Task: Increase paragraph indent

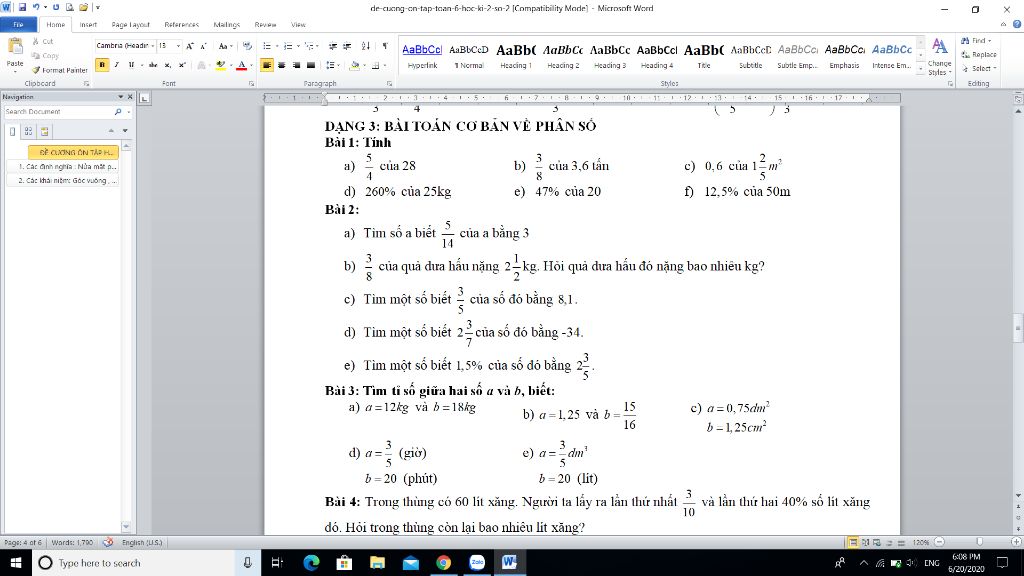Action: pyautogui.click(x=347, y=46)
